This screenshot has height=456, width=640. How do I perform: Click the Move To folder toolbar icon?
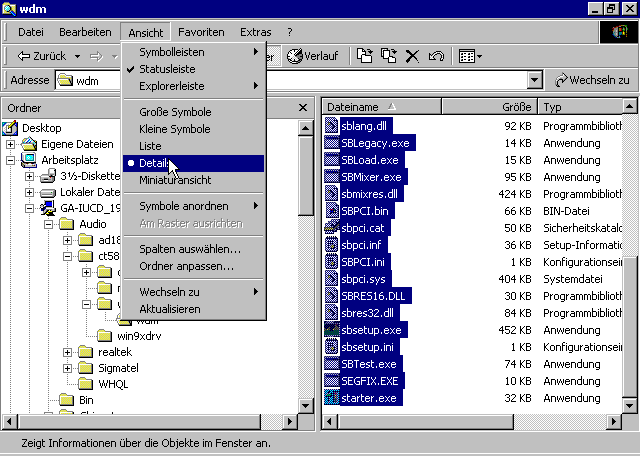point(364,56)
